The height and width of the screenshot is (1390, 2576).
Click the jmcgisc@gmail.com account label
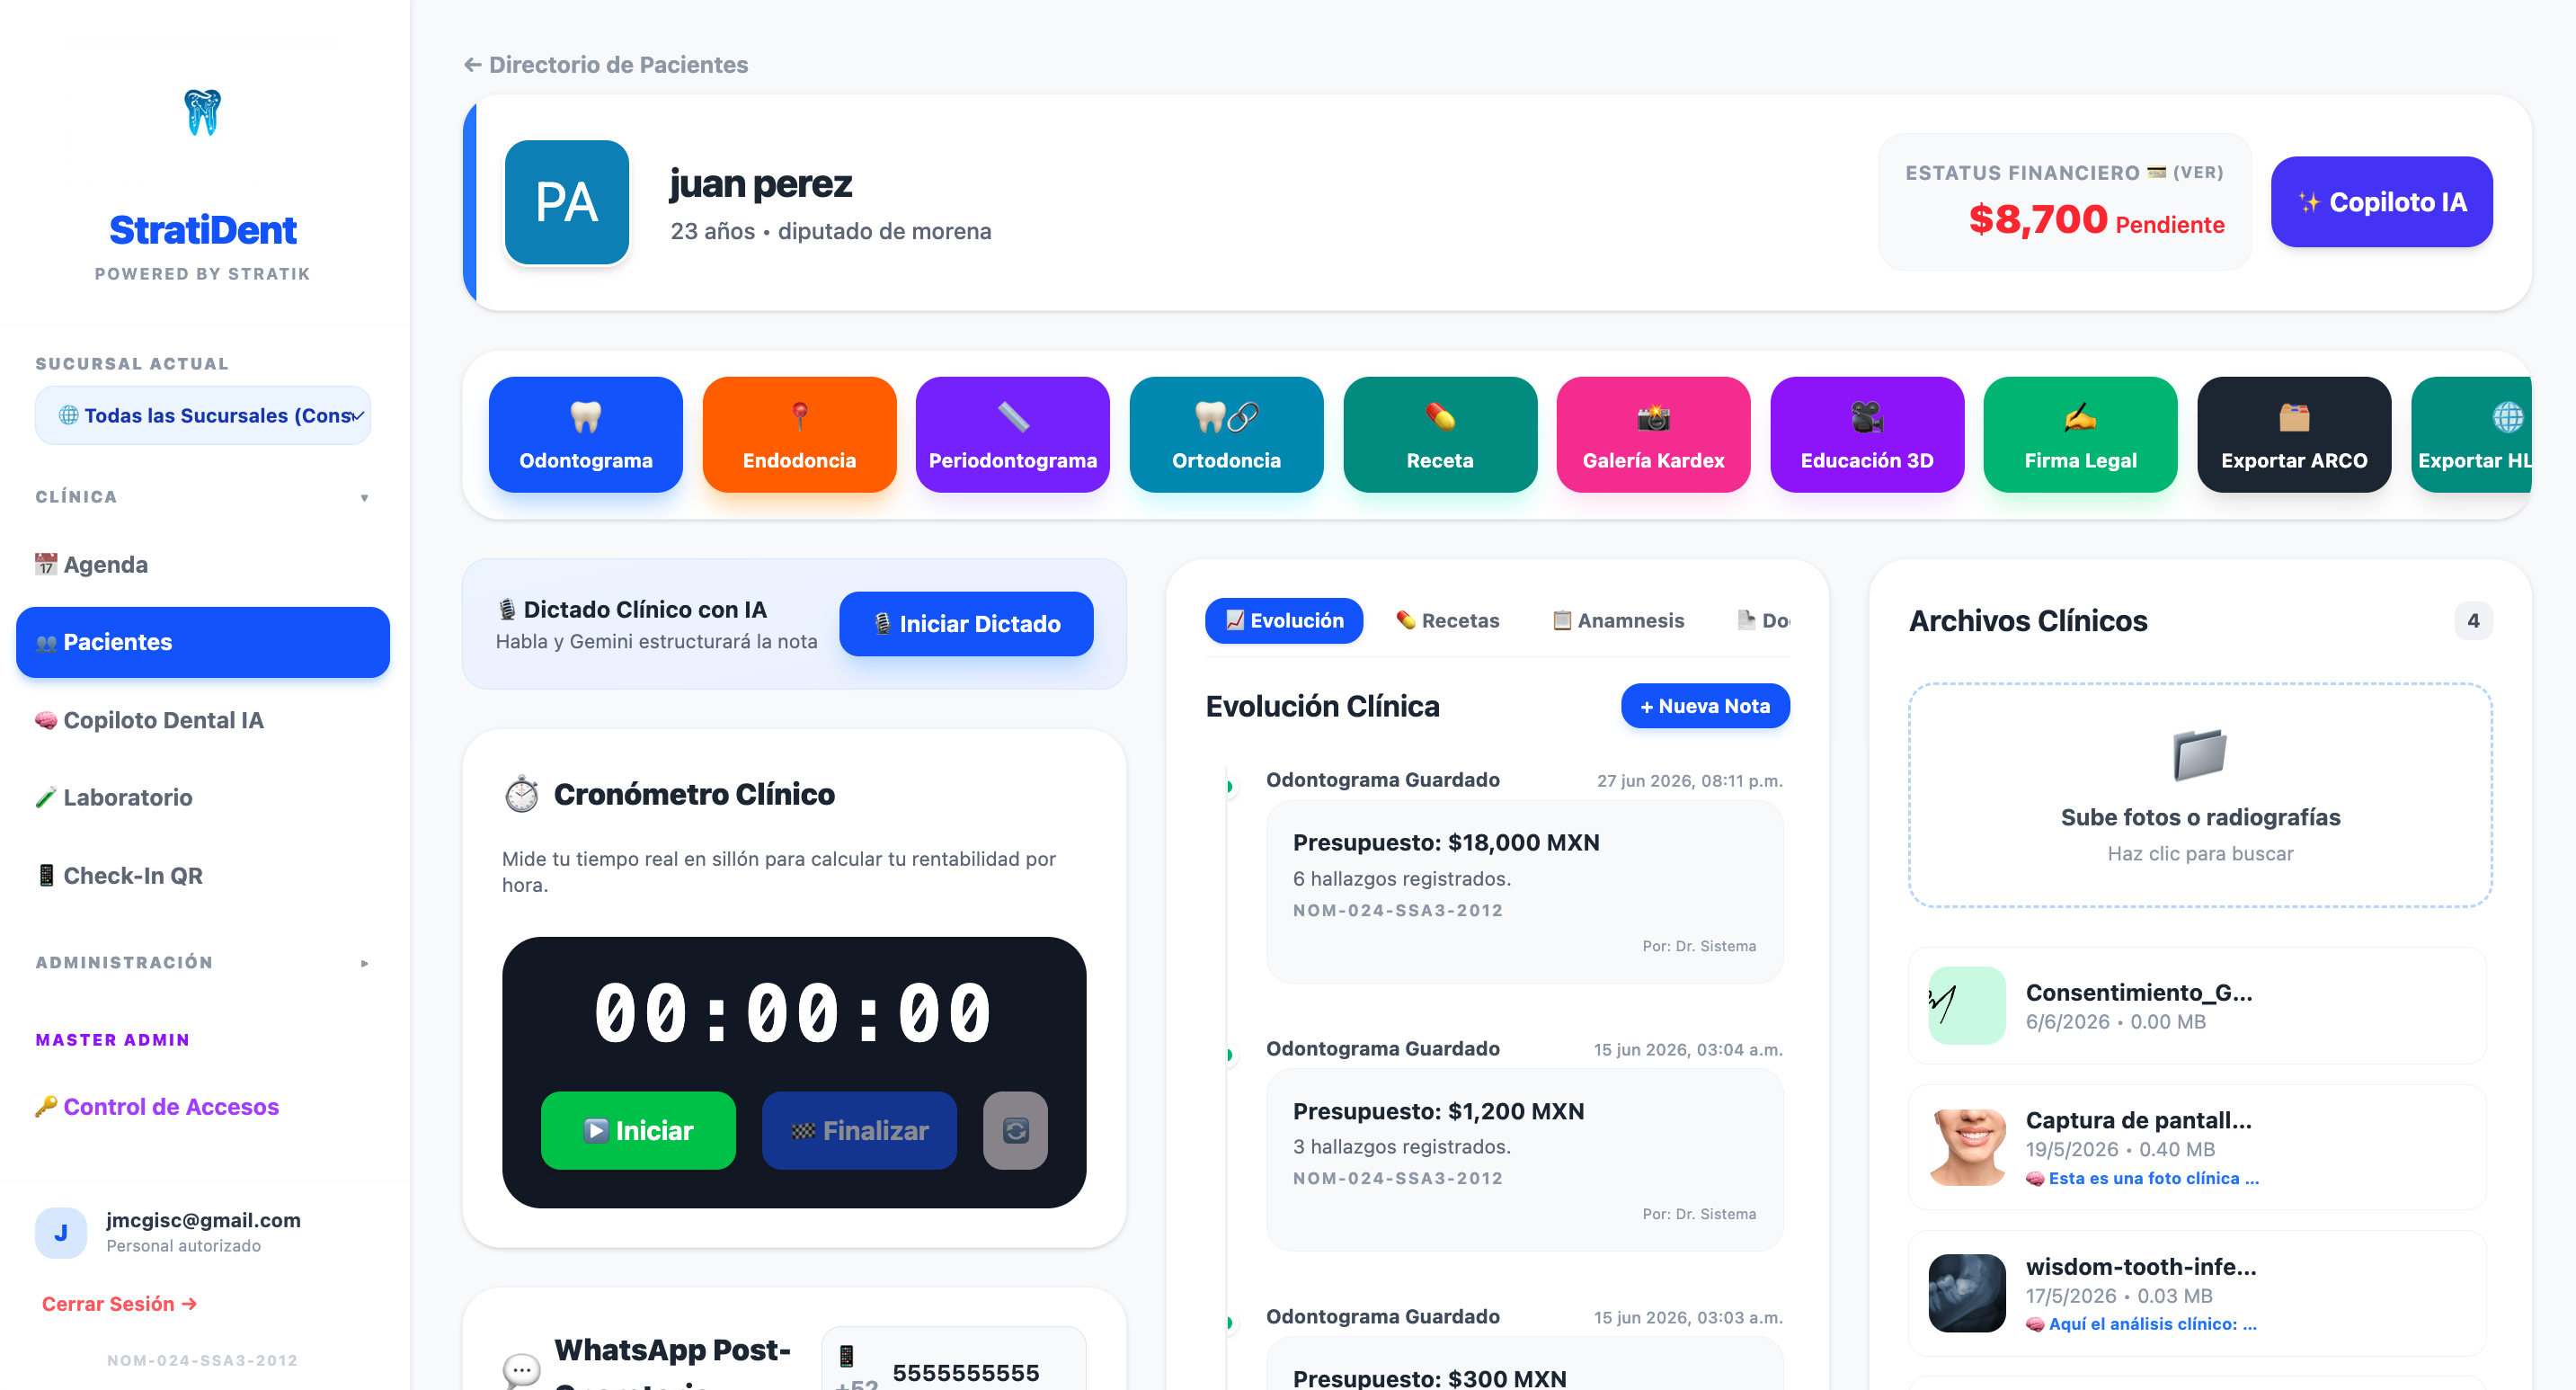[x=203, y=1219]
